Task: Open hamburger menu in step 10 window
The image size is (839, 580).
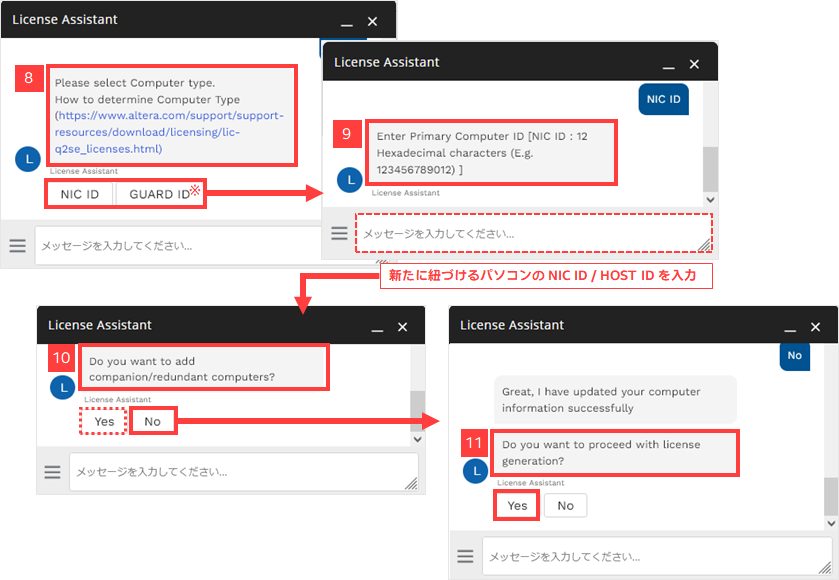Action: pos(52,472)
